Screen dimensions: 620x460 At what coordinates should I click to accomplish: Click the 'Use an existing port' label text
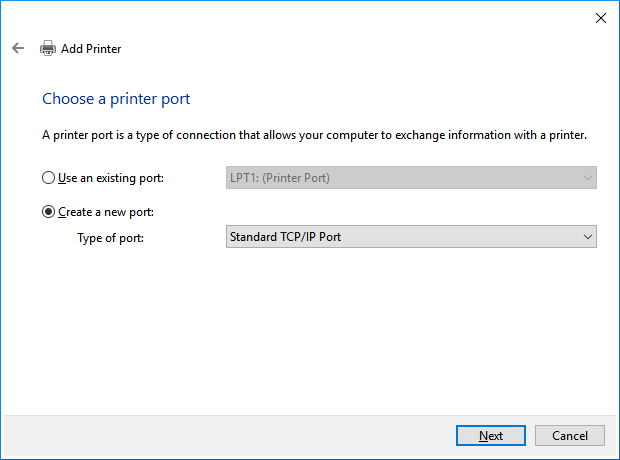tap(110, 179)
